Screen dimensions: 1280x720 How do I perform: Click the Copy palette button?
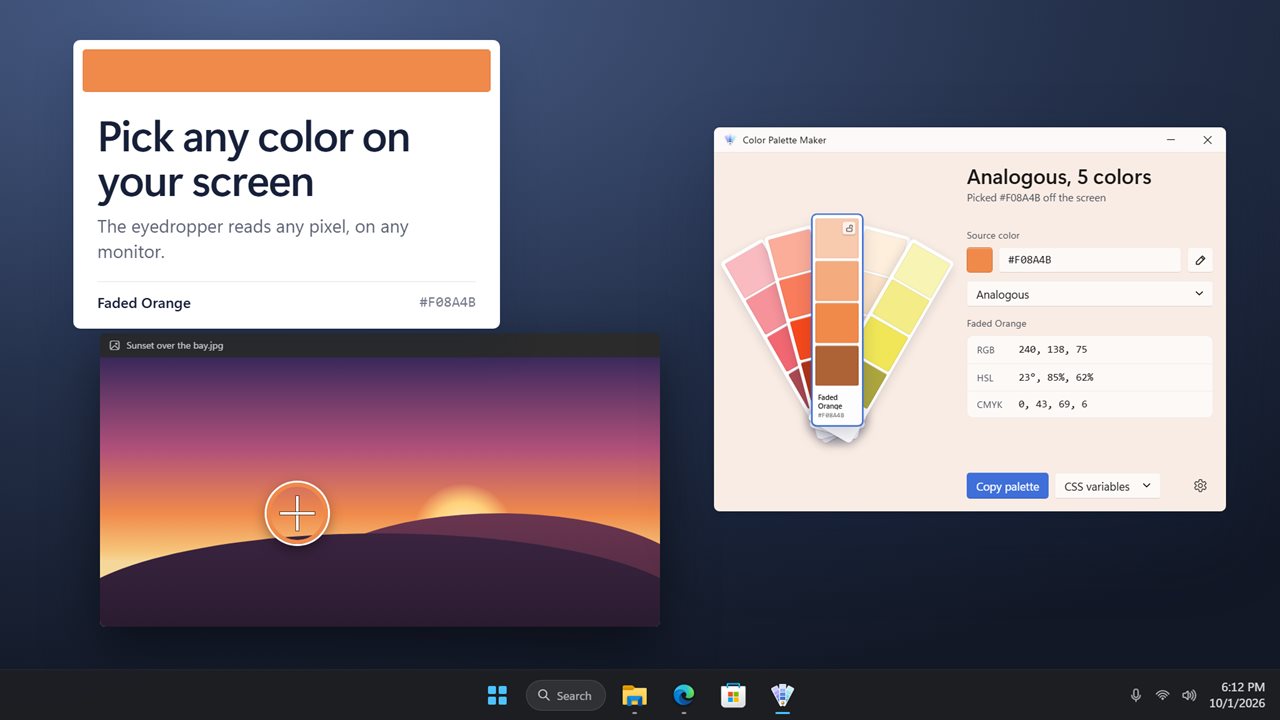coord(1007,486)
